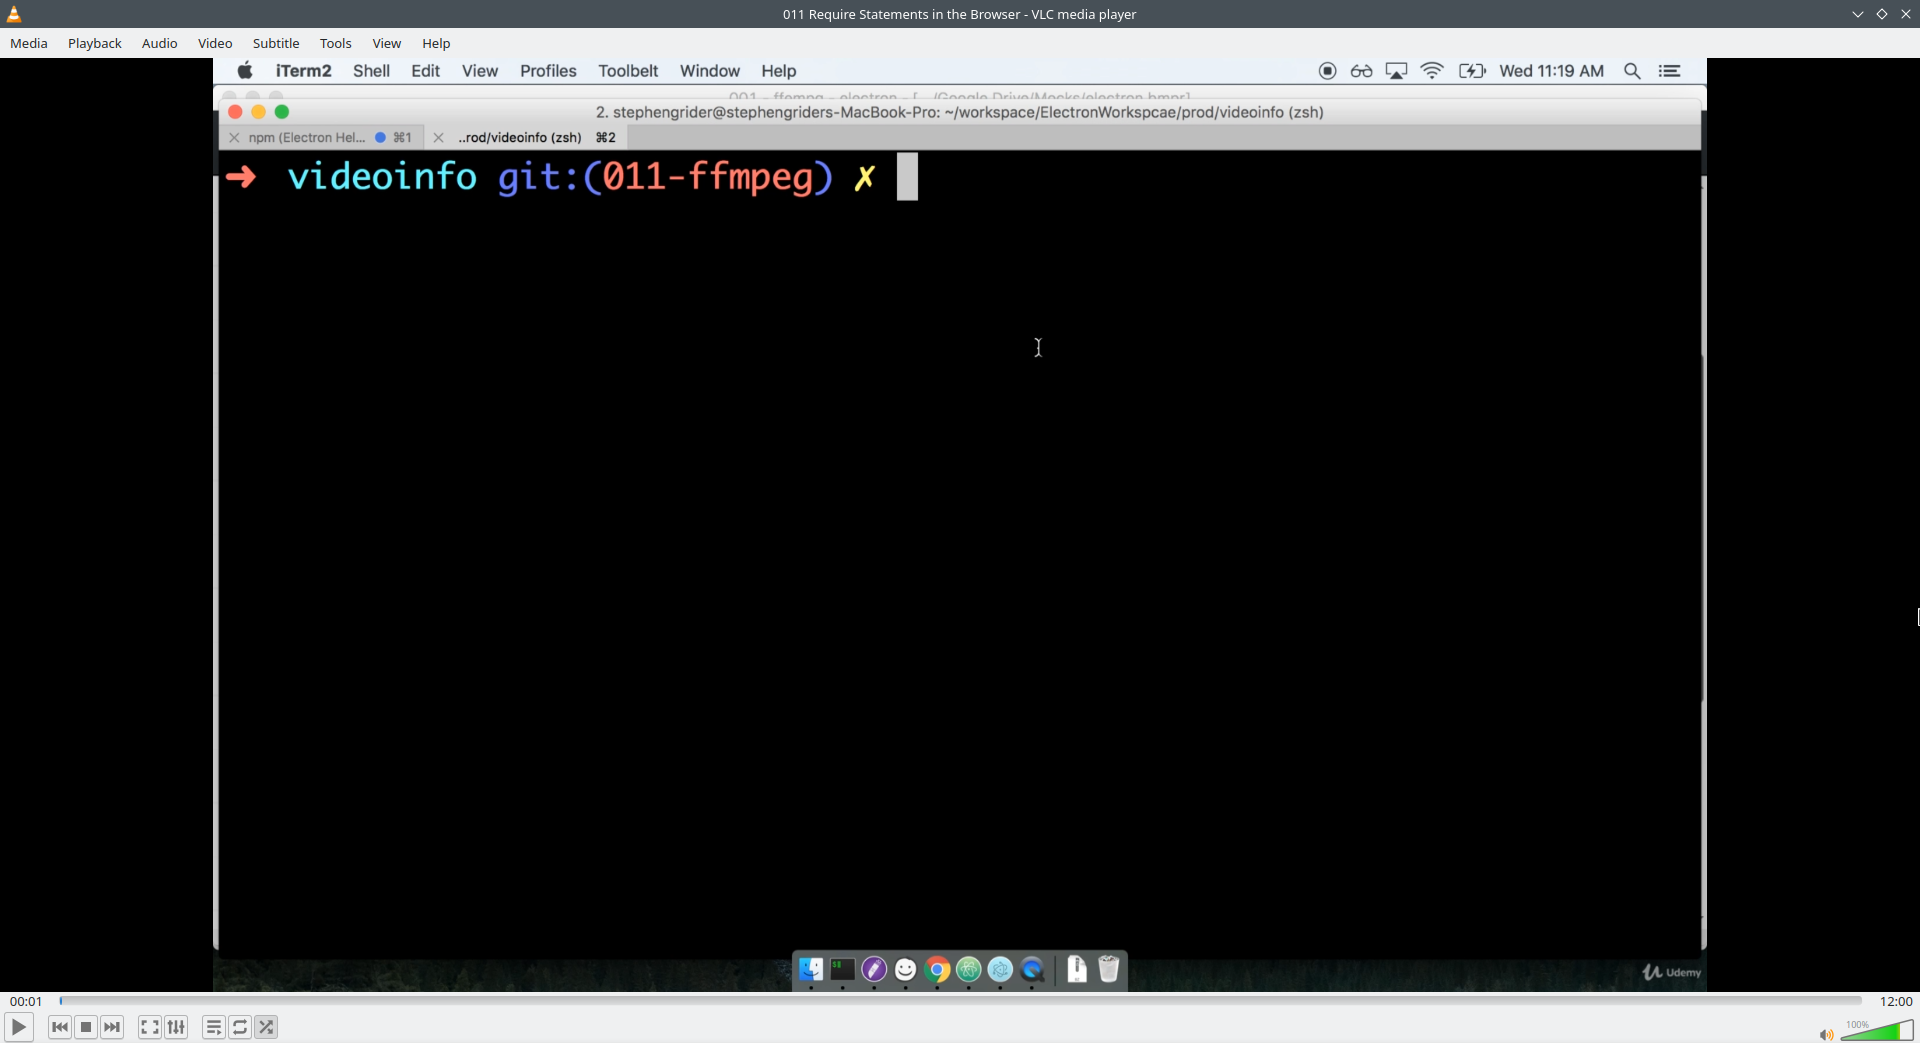Open the purple pen app in the dock
This screenshot has width=1920, height=1043.
coord(874,969)
